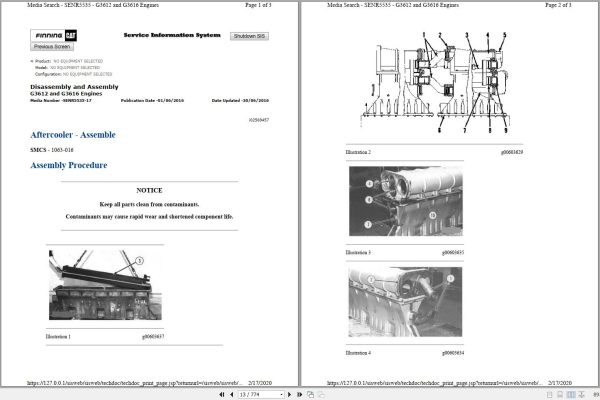
Task: Click 'Keep all parts clean from contaminants.' line
Action: (149, 204)
